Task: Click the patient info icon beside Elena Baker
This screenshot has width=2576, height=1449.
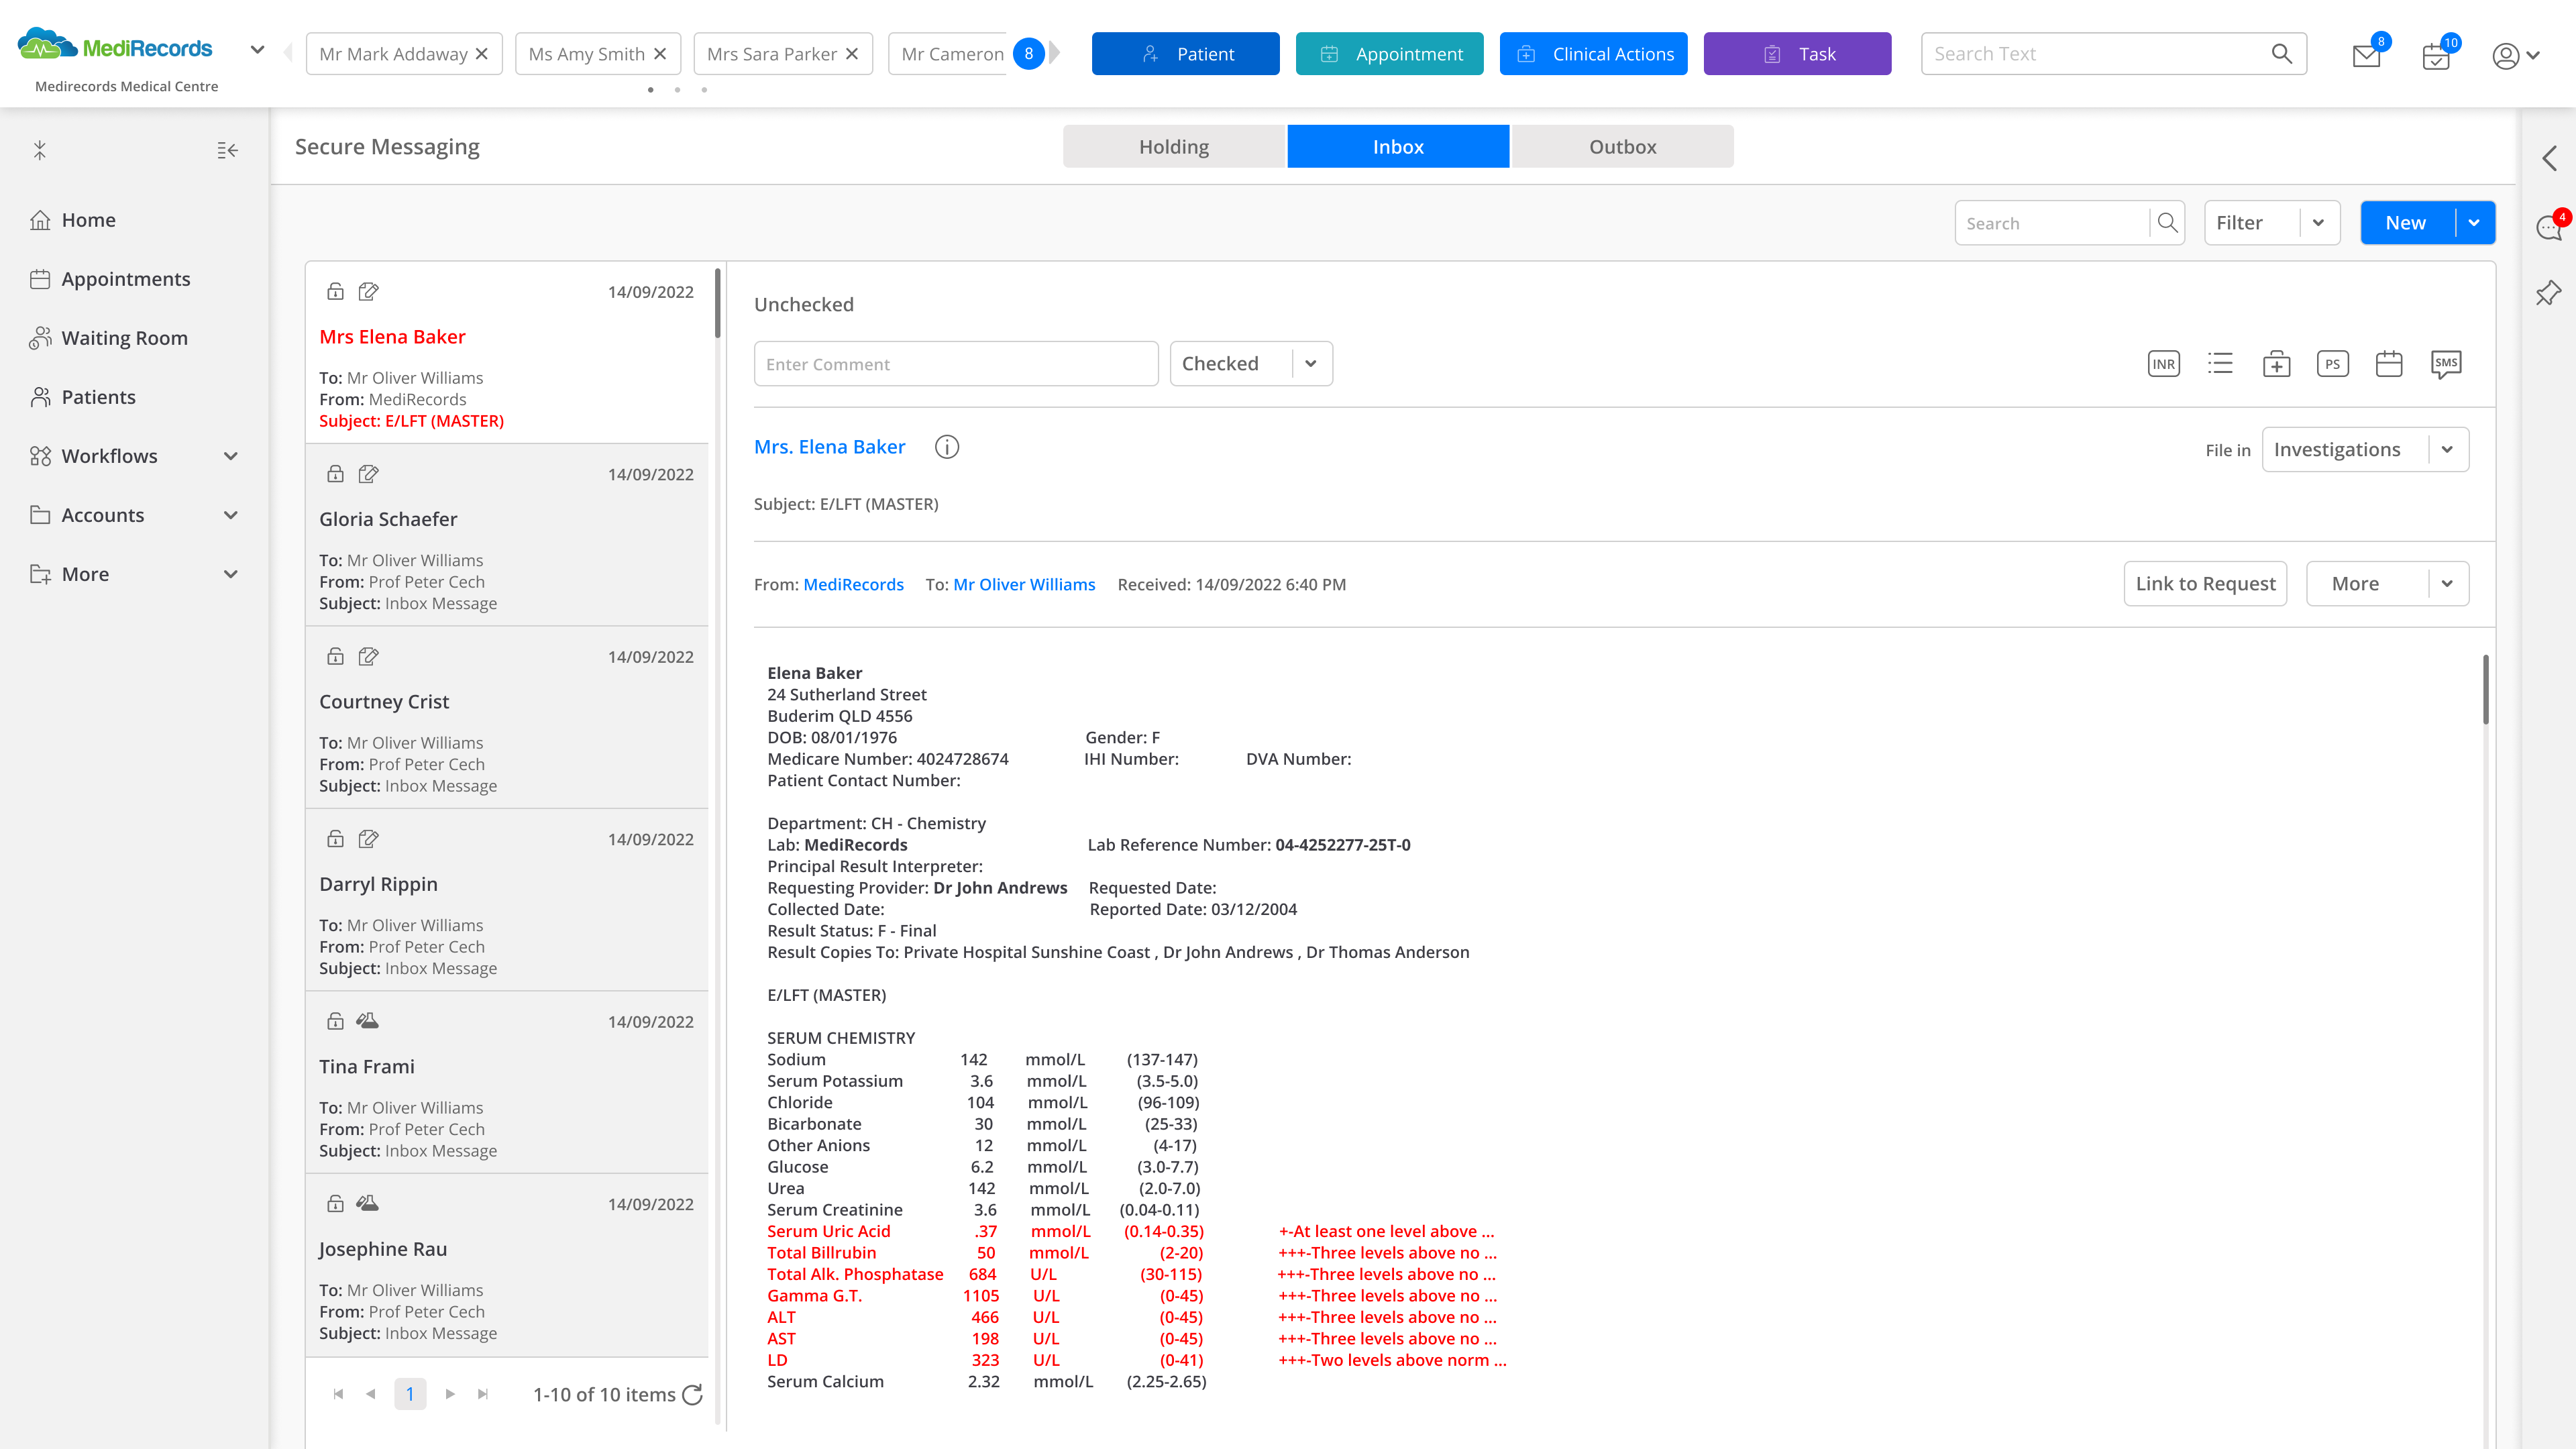Action: pyautogui.click(x=946, y=447)
